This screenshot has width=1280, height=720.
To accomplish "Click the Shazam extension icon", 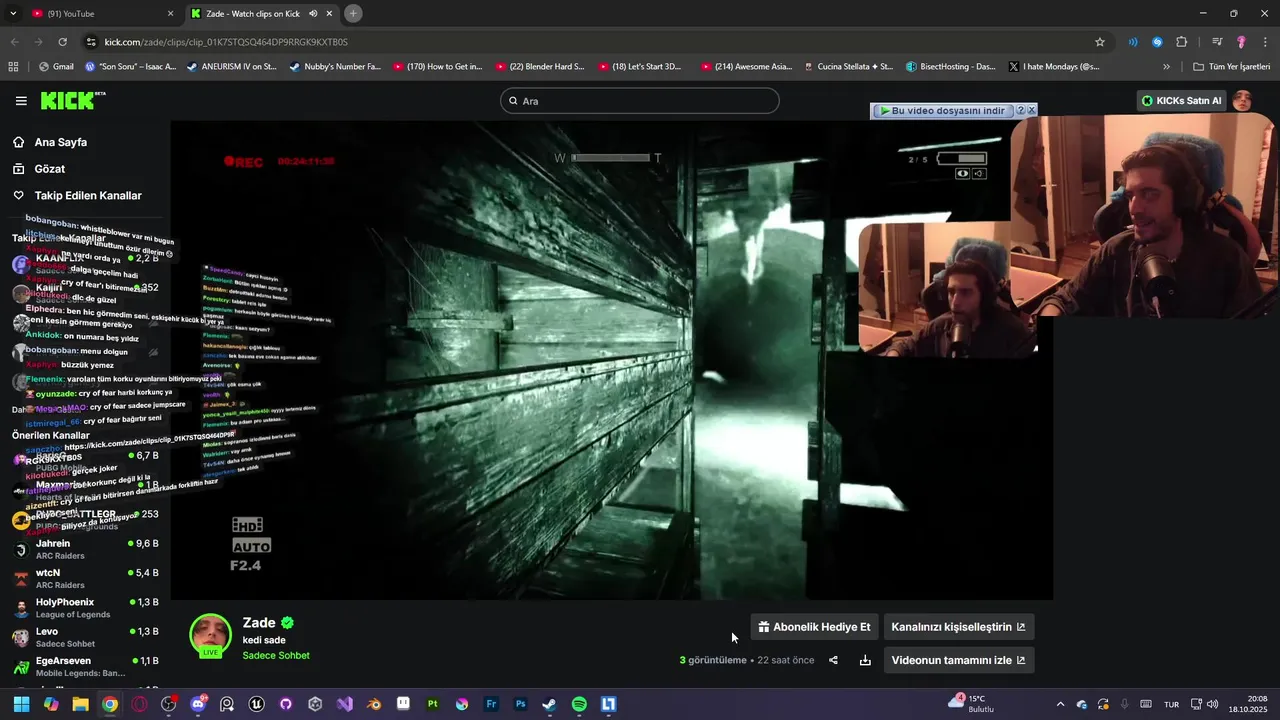I will [x=1157, y=42].
